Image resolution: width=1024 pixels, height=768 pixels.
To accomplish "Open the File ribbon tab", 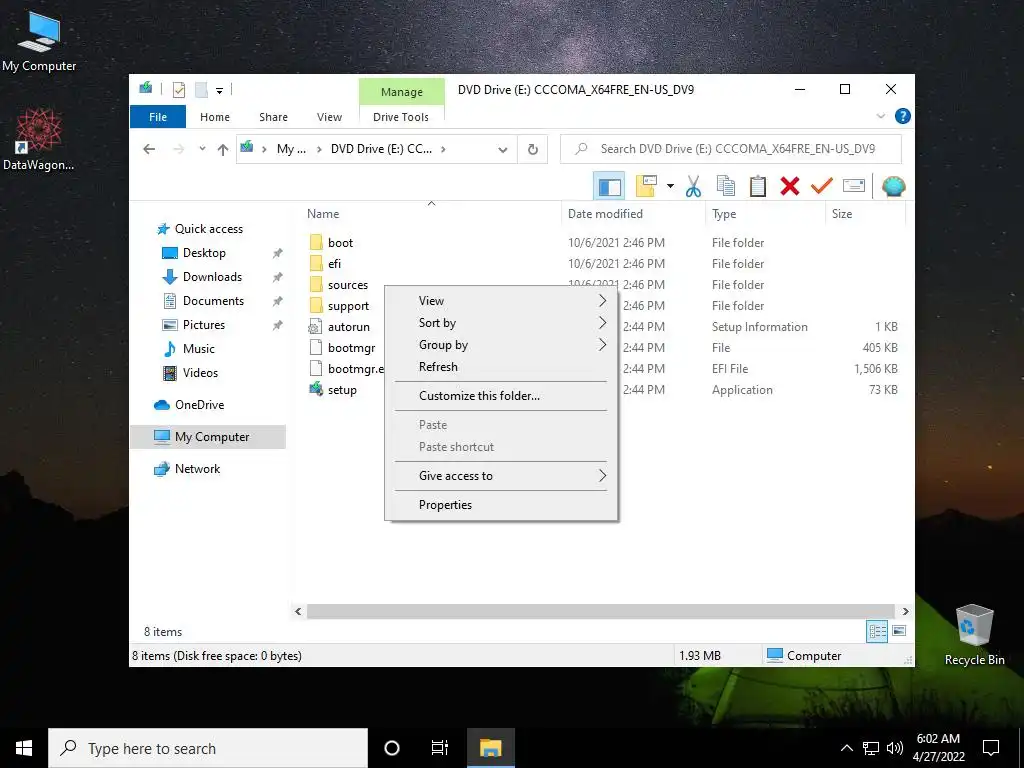I will tap(158, 117).
